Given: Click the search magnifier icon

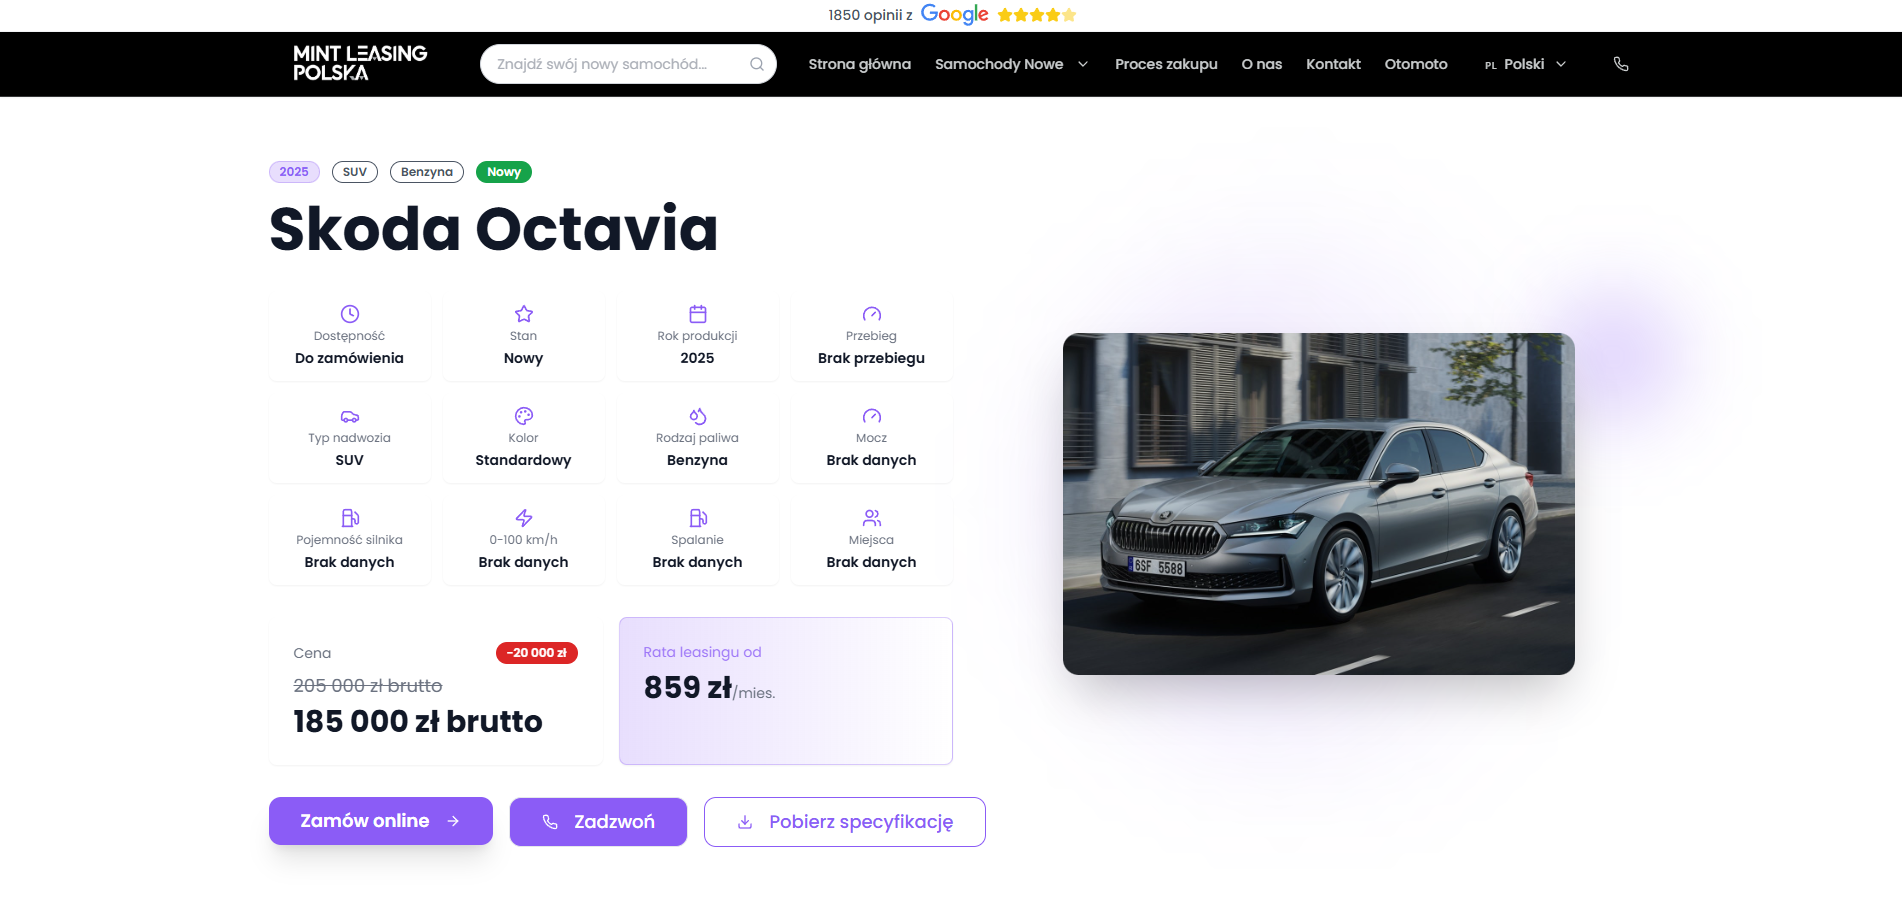Looking at the screenshot, I should point(757,64).
